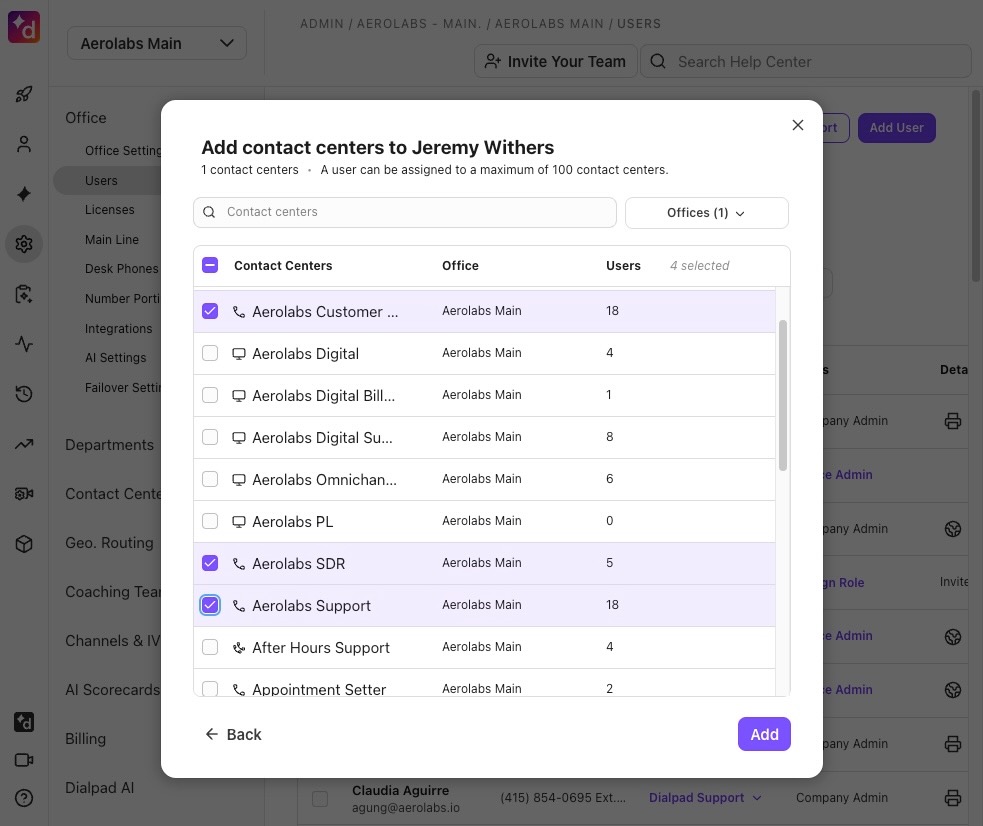Open Users in the Office menu
The width and height of the screenshot is (983, 826).
point(102,180)
